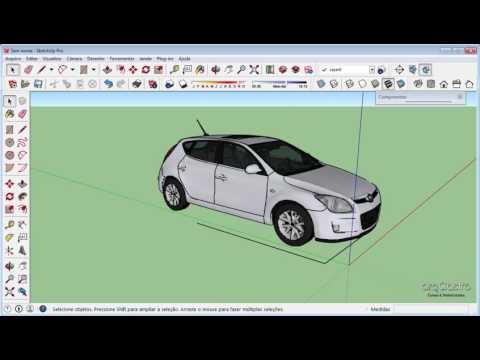
Task: Select the Make Component tool in left palette
Action: pyautogui.click(x=22, y=101)
